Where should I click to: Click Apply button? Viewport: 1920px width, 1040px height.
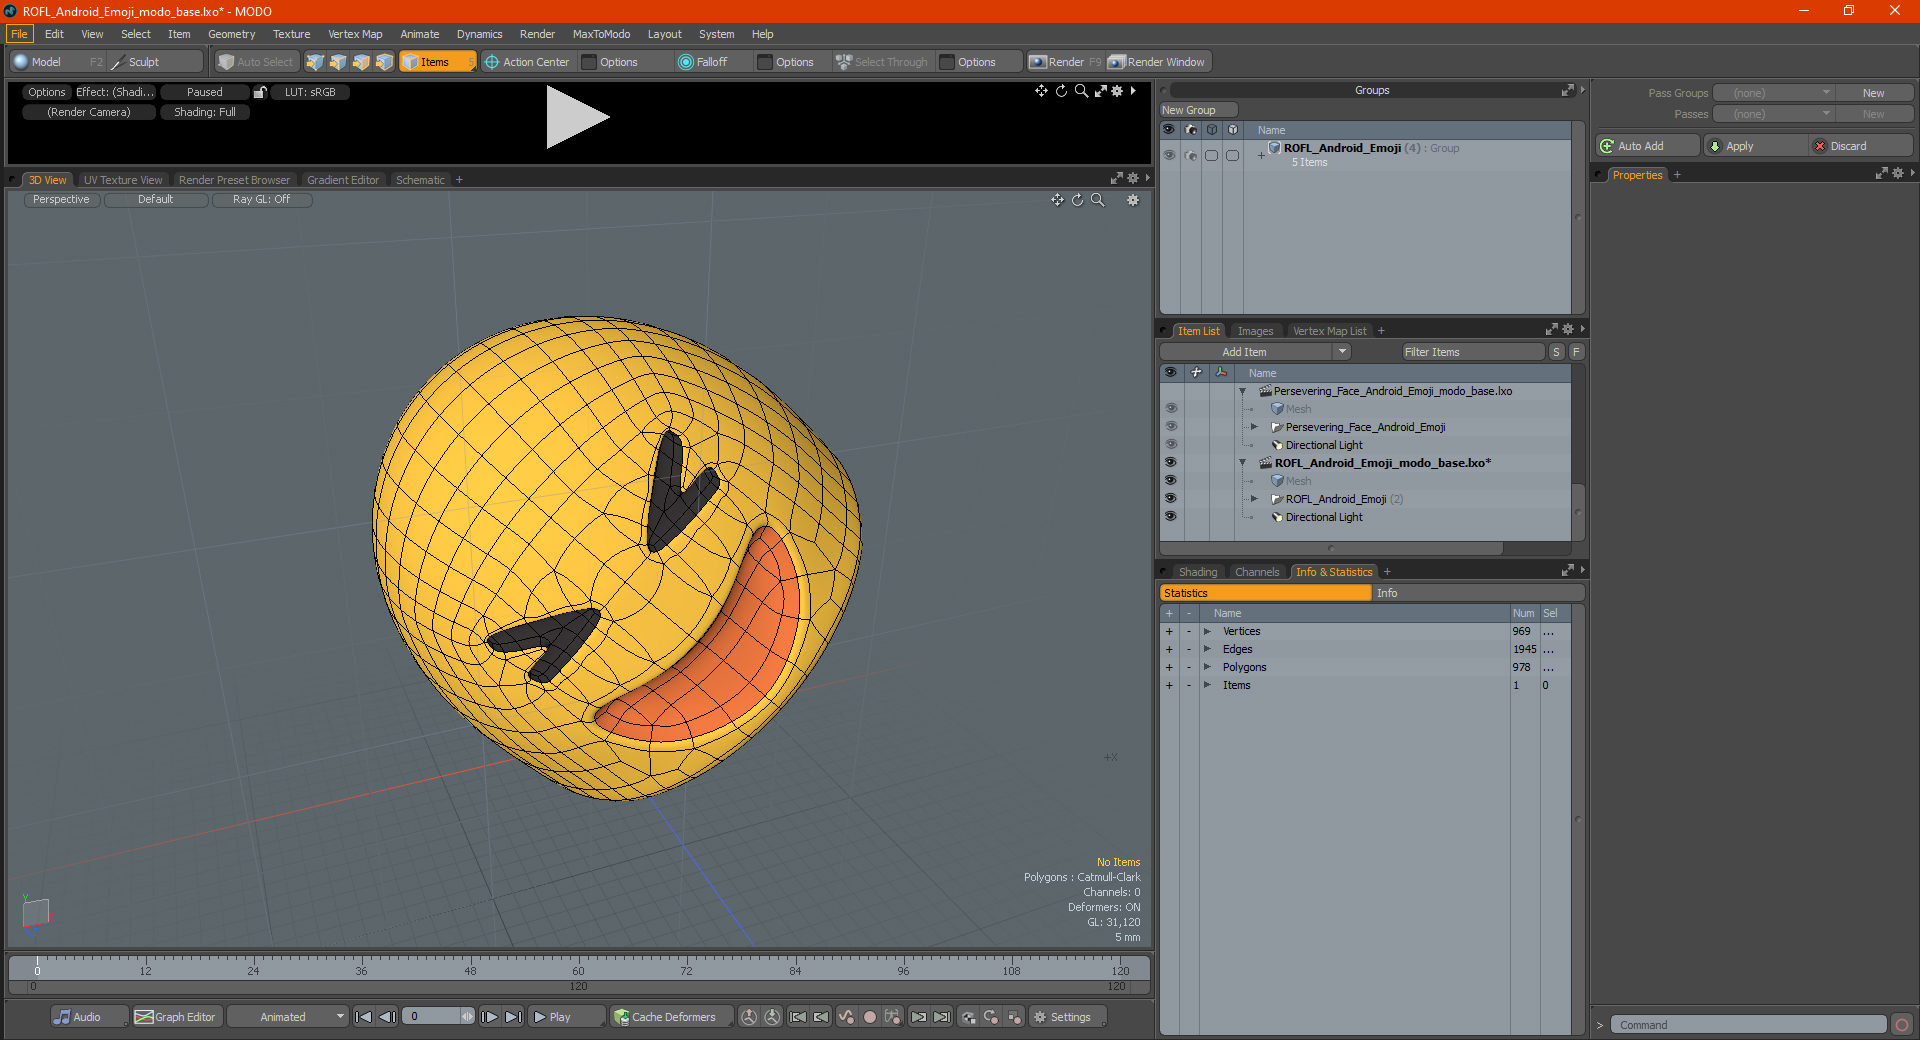1756,146
